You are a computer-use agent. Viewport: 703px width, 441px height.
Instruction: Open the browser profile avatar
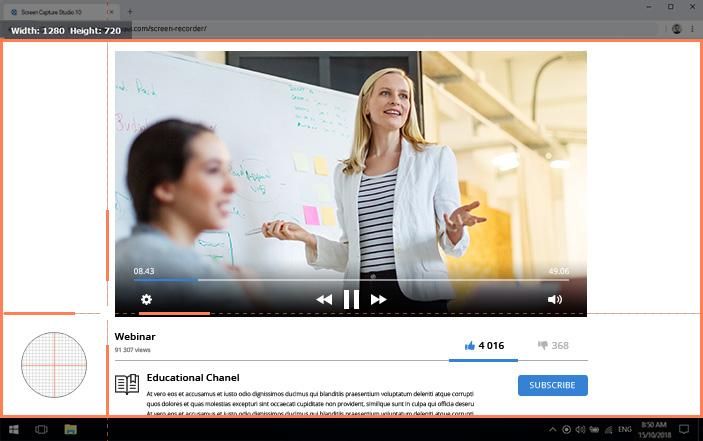coord(677,29)
